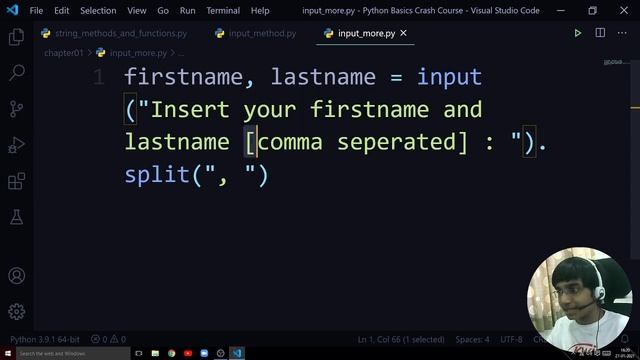Open the Run and Debug view
The width and height of the screenshot is (640, 360).
16,145
